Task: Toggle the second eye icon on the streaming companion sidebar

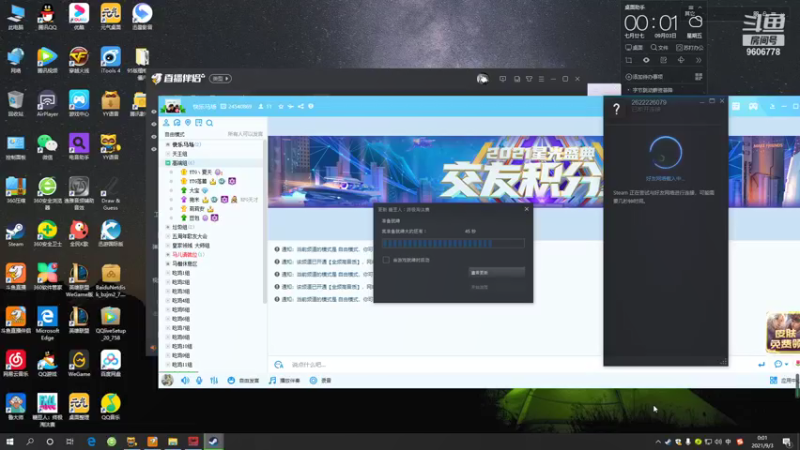Action: 154,124
